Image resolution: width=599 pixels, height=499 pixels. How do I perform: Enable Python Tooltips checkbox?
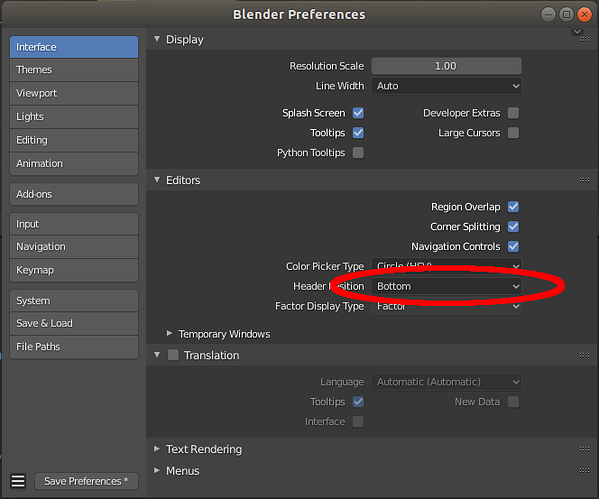(358, 153)
